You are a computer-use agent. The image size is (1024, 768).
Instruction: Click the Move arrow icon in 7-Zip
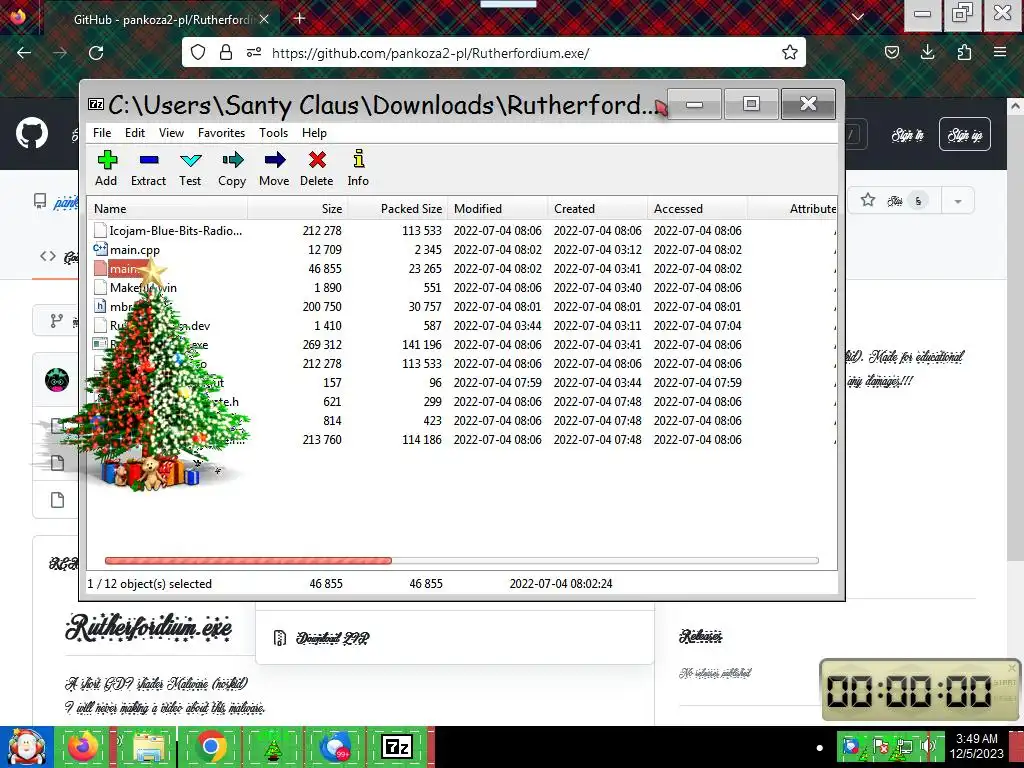click(274, 168)
